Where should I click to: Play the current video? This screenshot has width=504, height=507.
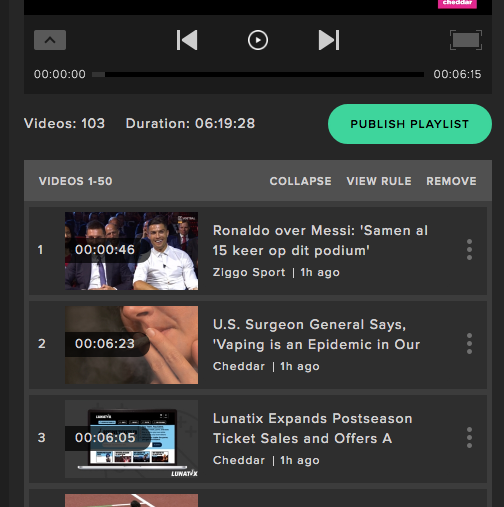click(x=258, y=40)
